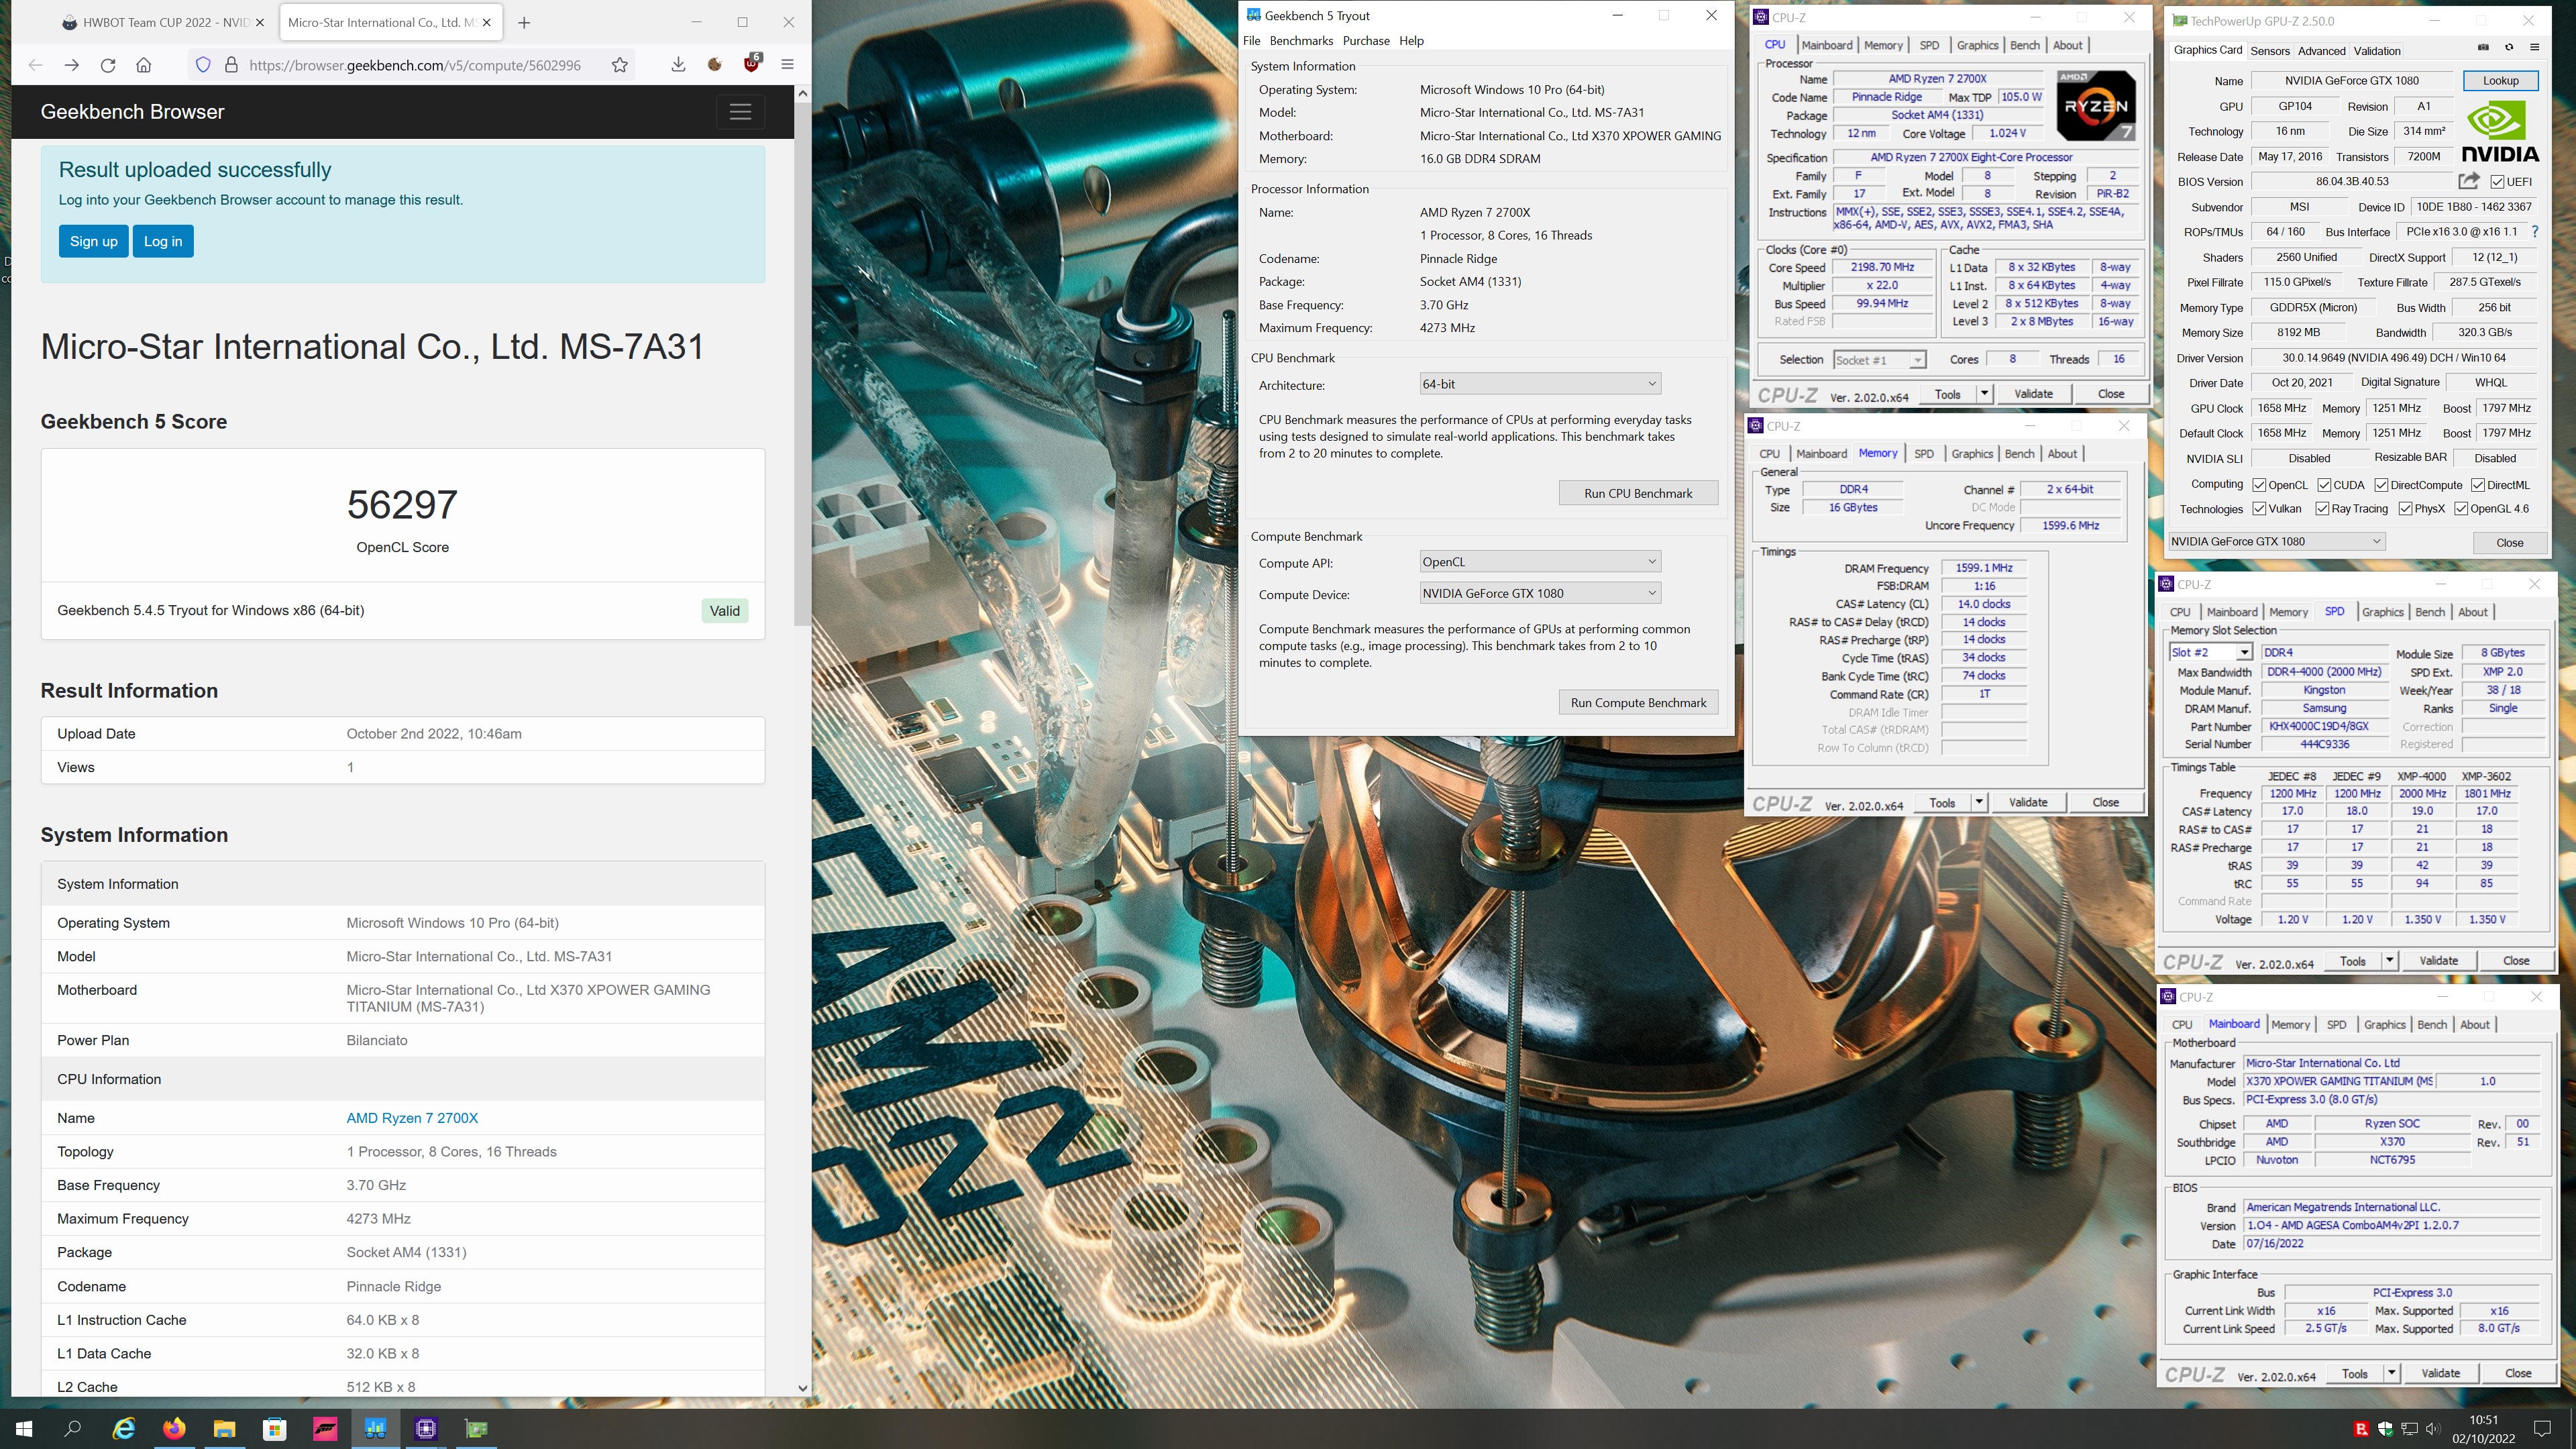Open the Compute API dropdown
Screen dimensions: 2576x1449
(1540, 562)
